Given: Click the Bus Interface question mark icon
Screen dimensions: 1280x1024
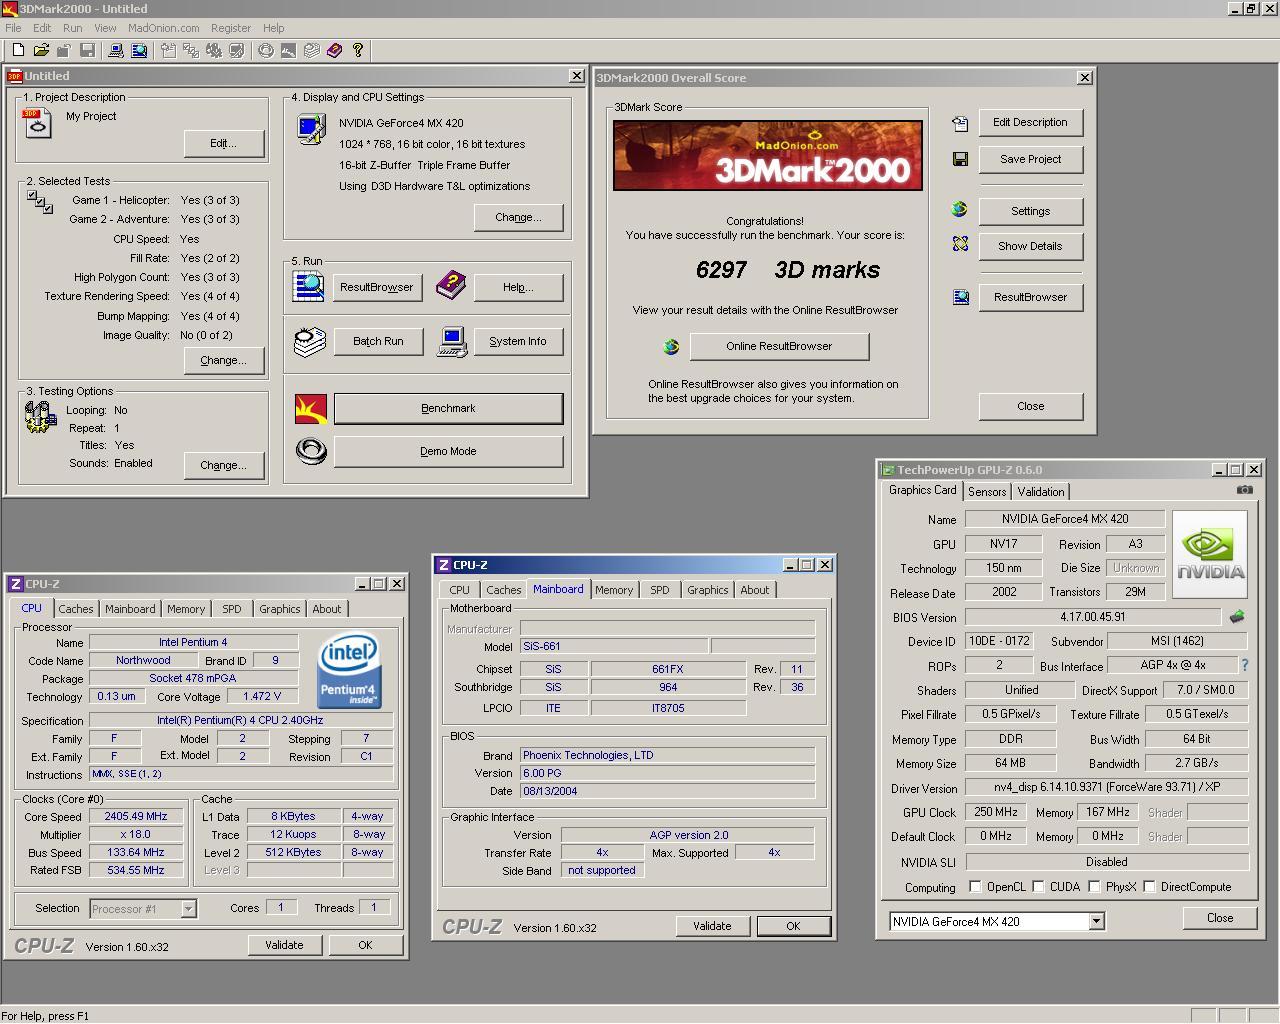Looking at the screenshot, I should pyautogui.click(x=1245, y=665).
